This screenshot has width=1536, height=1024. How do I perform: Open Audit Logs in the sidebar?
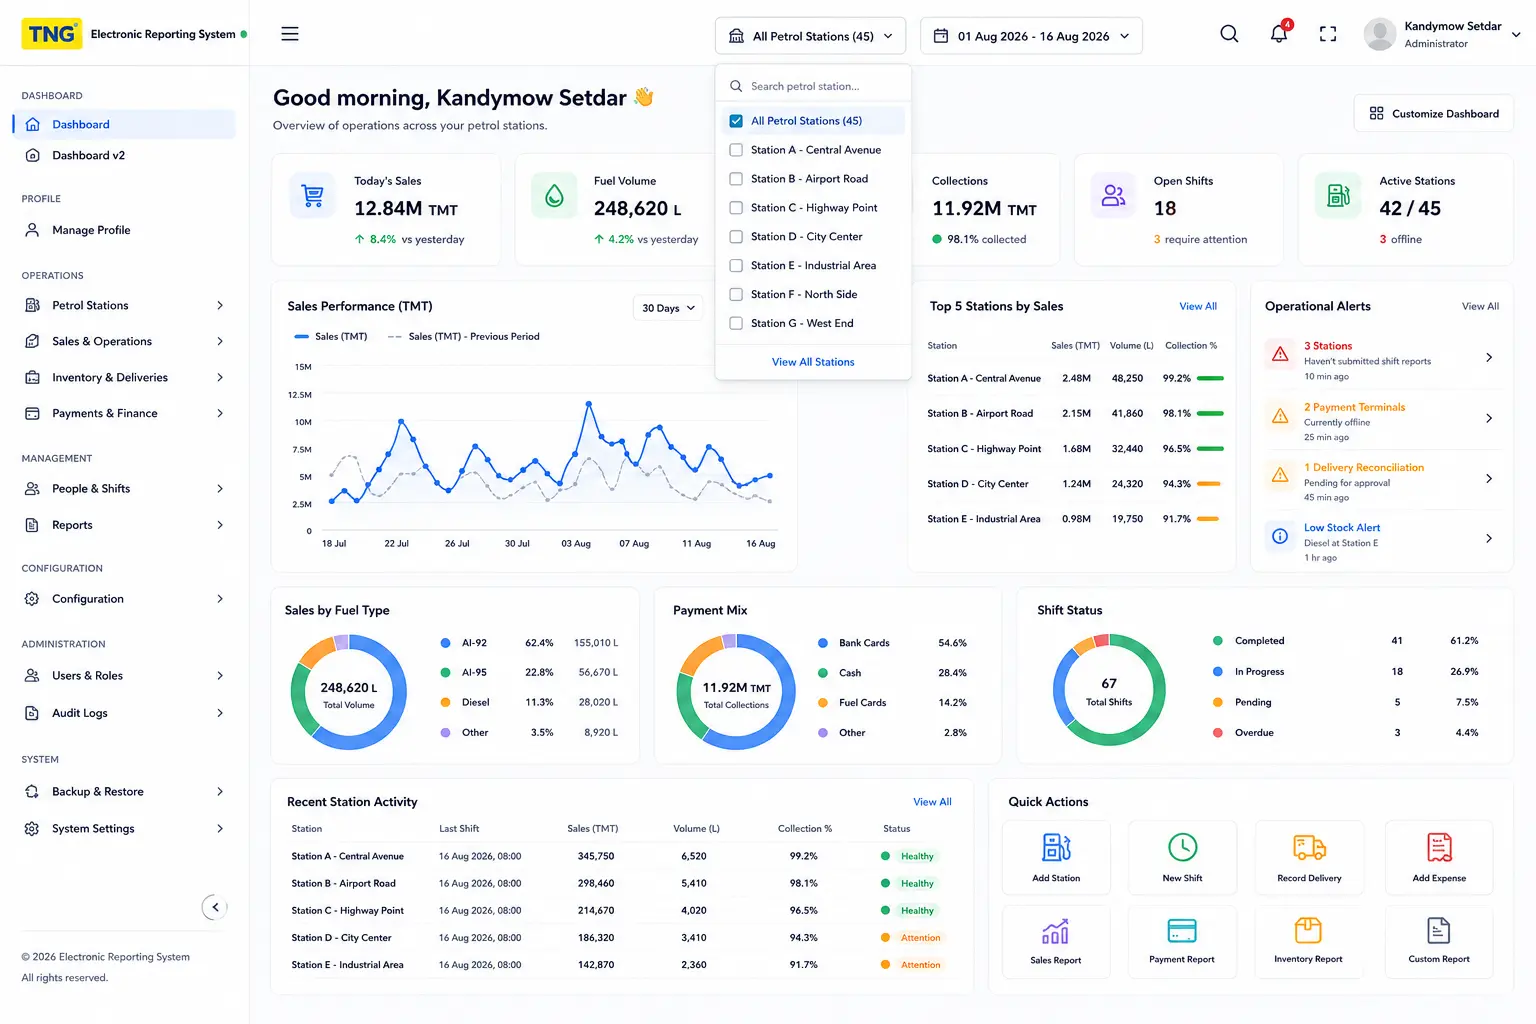125,713
